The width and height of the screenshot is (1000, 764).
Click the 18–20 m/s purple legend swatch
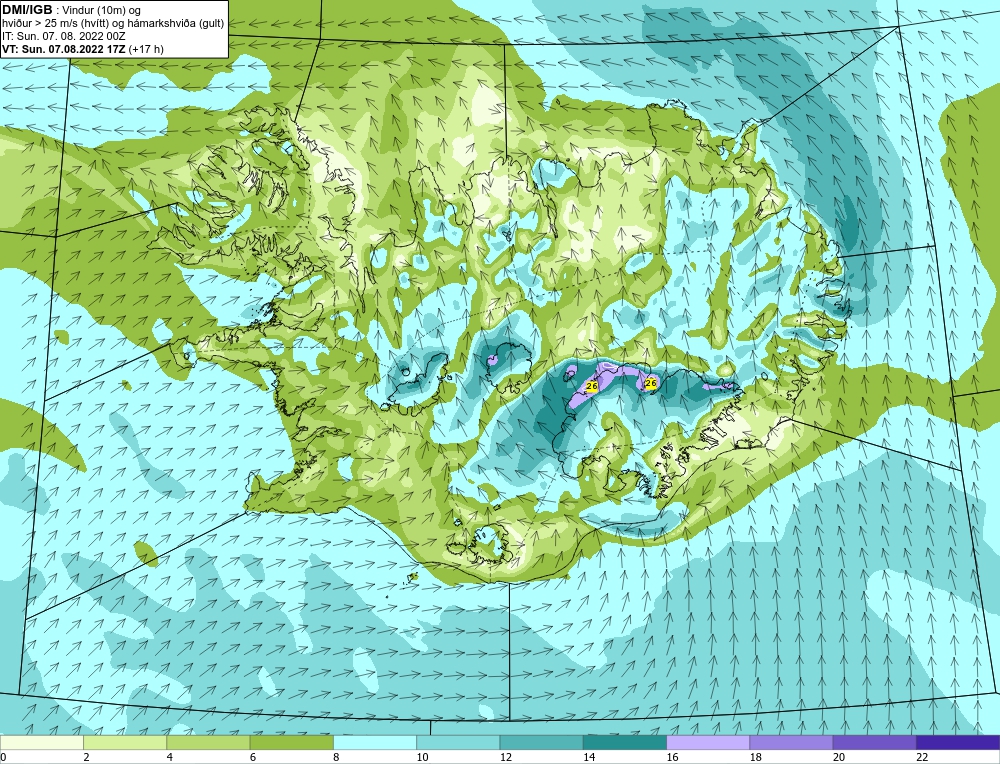(x=791, y=742)
